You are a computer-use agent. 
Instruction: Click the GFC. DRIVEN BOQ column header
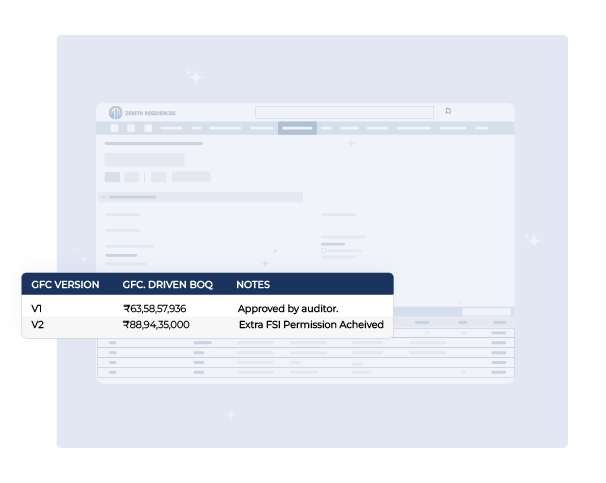167,285
